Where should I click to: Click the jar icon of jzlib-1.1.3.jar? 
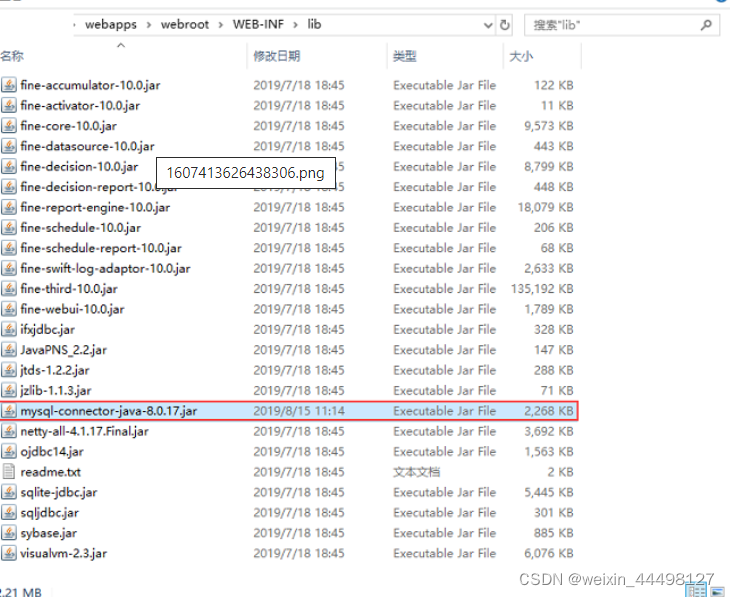pyautogui.click(x=8, y=390)
